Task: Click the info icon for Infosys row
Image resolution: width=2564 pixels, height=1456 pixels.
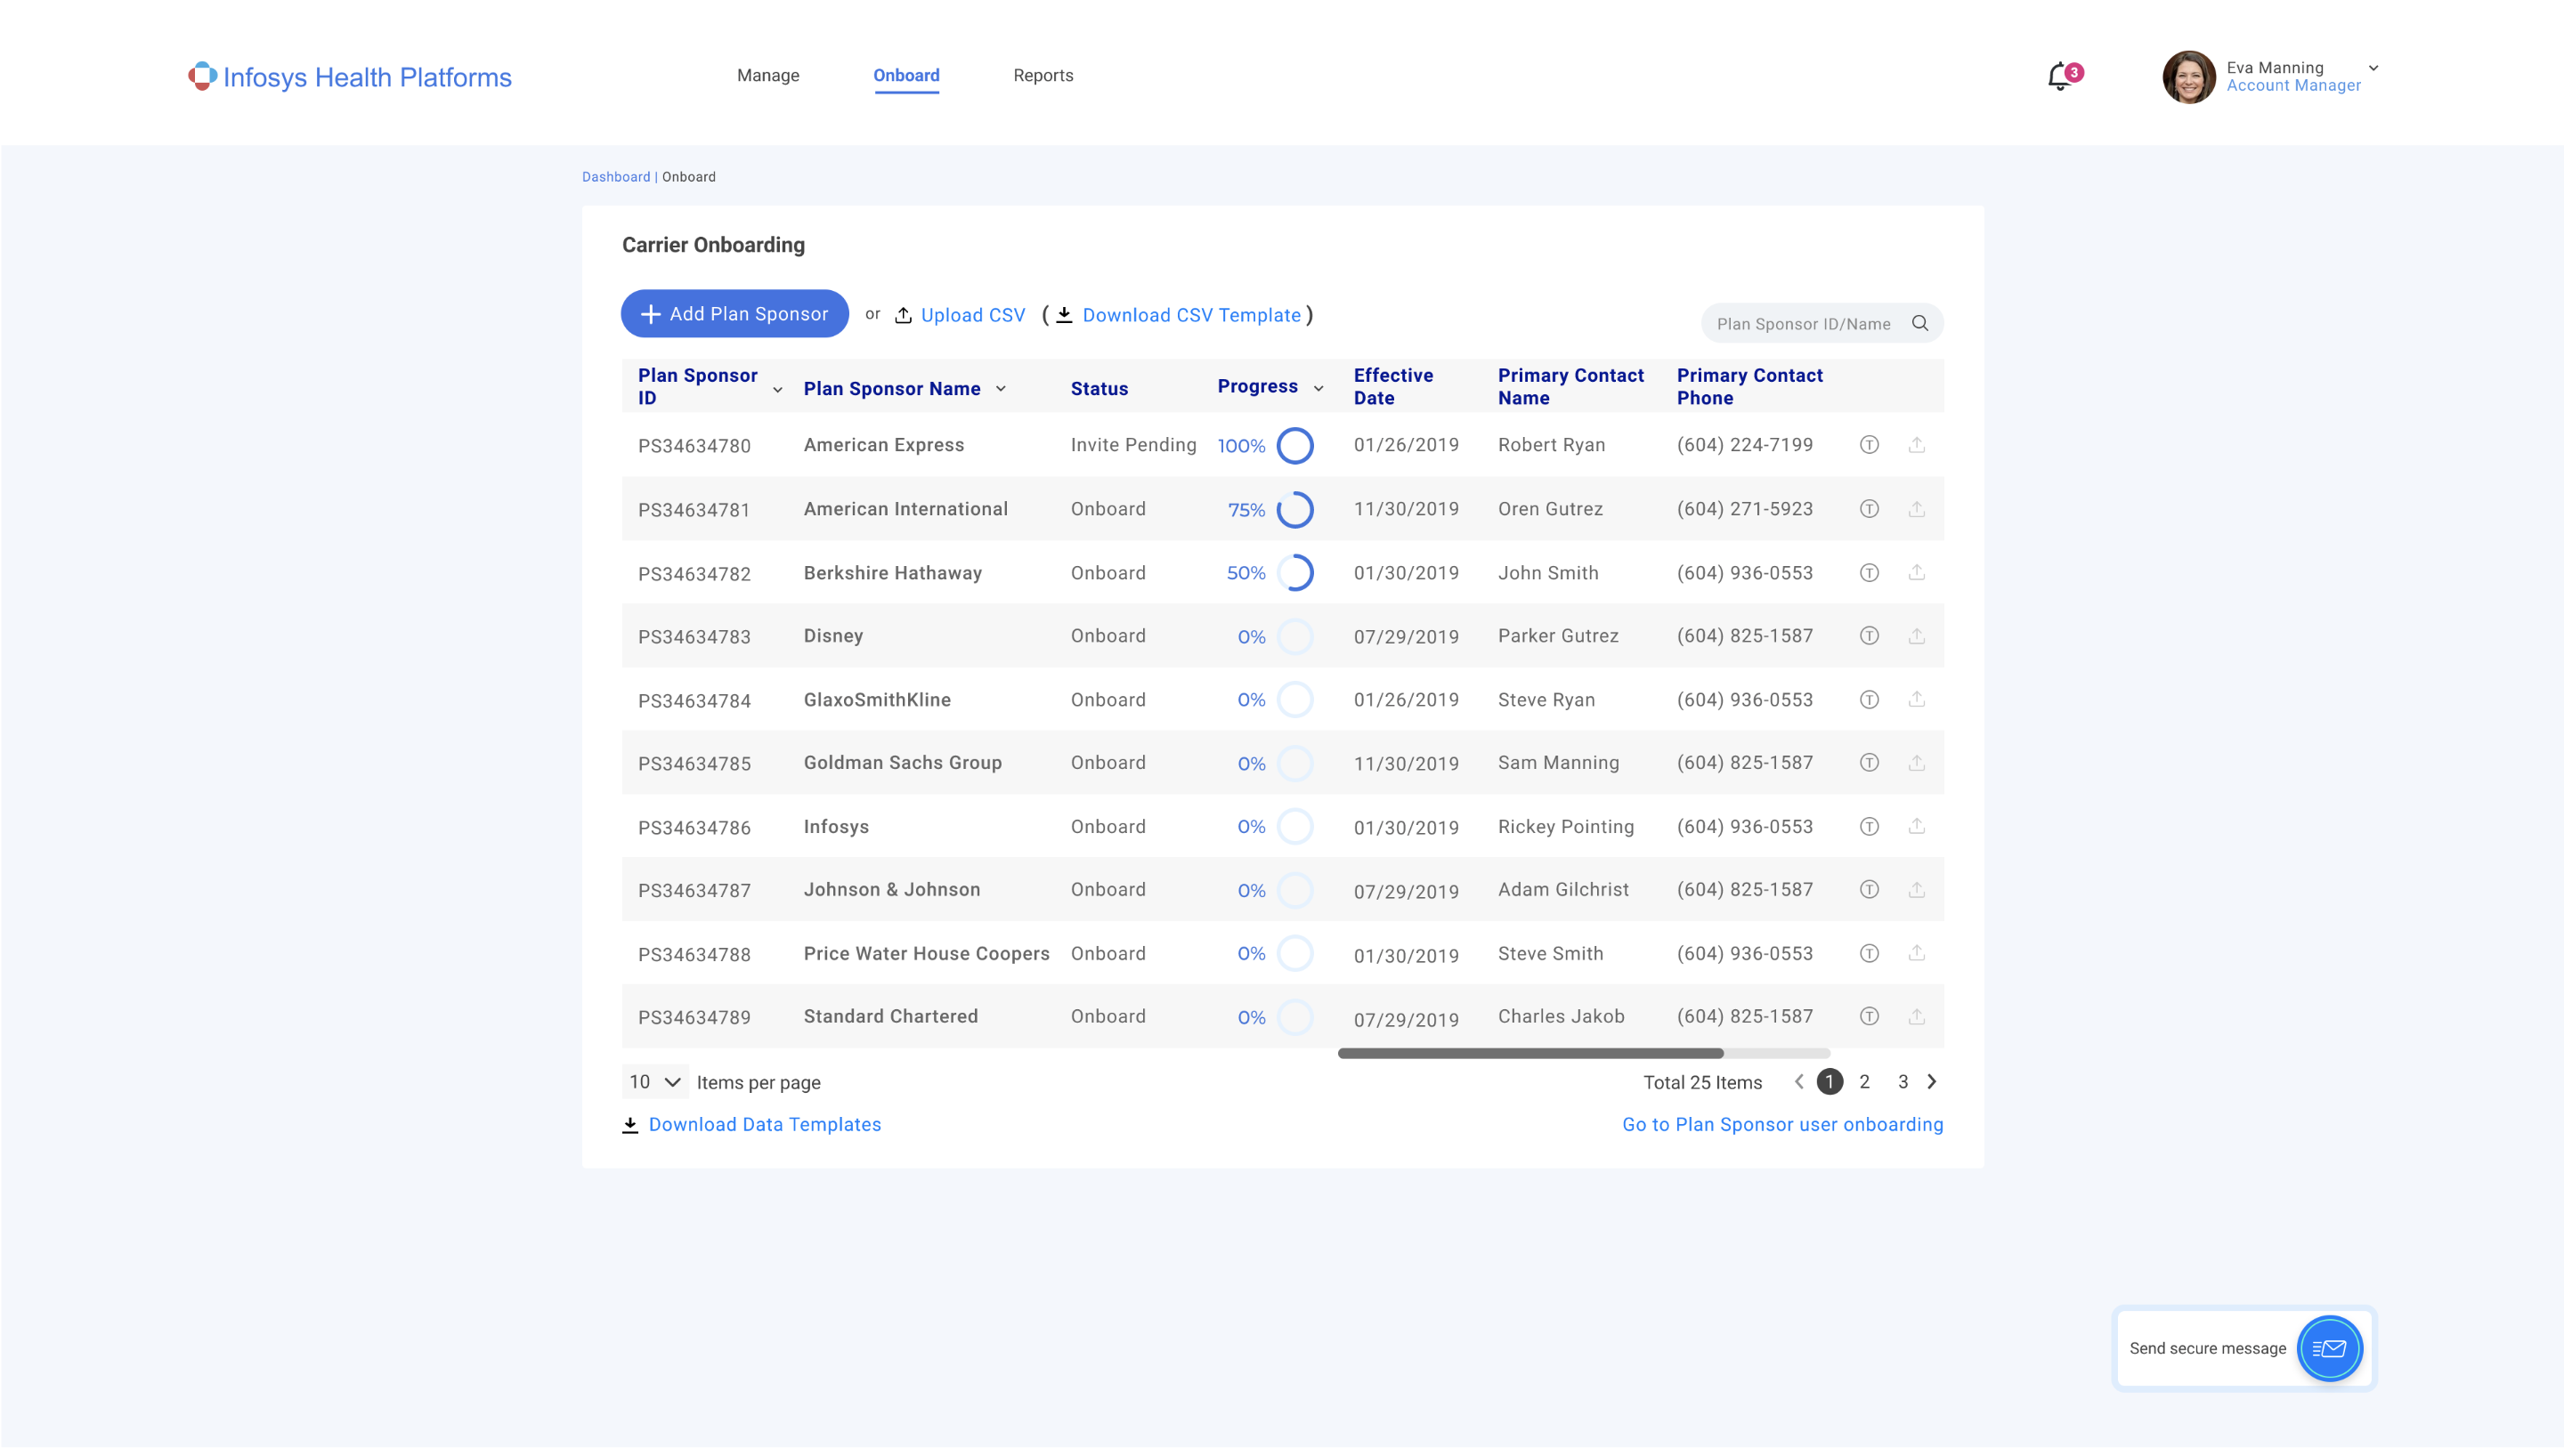Action: coord(1868,827)
